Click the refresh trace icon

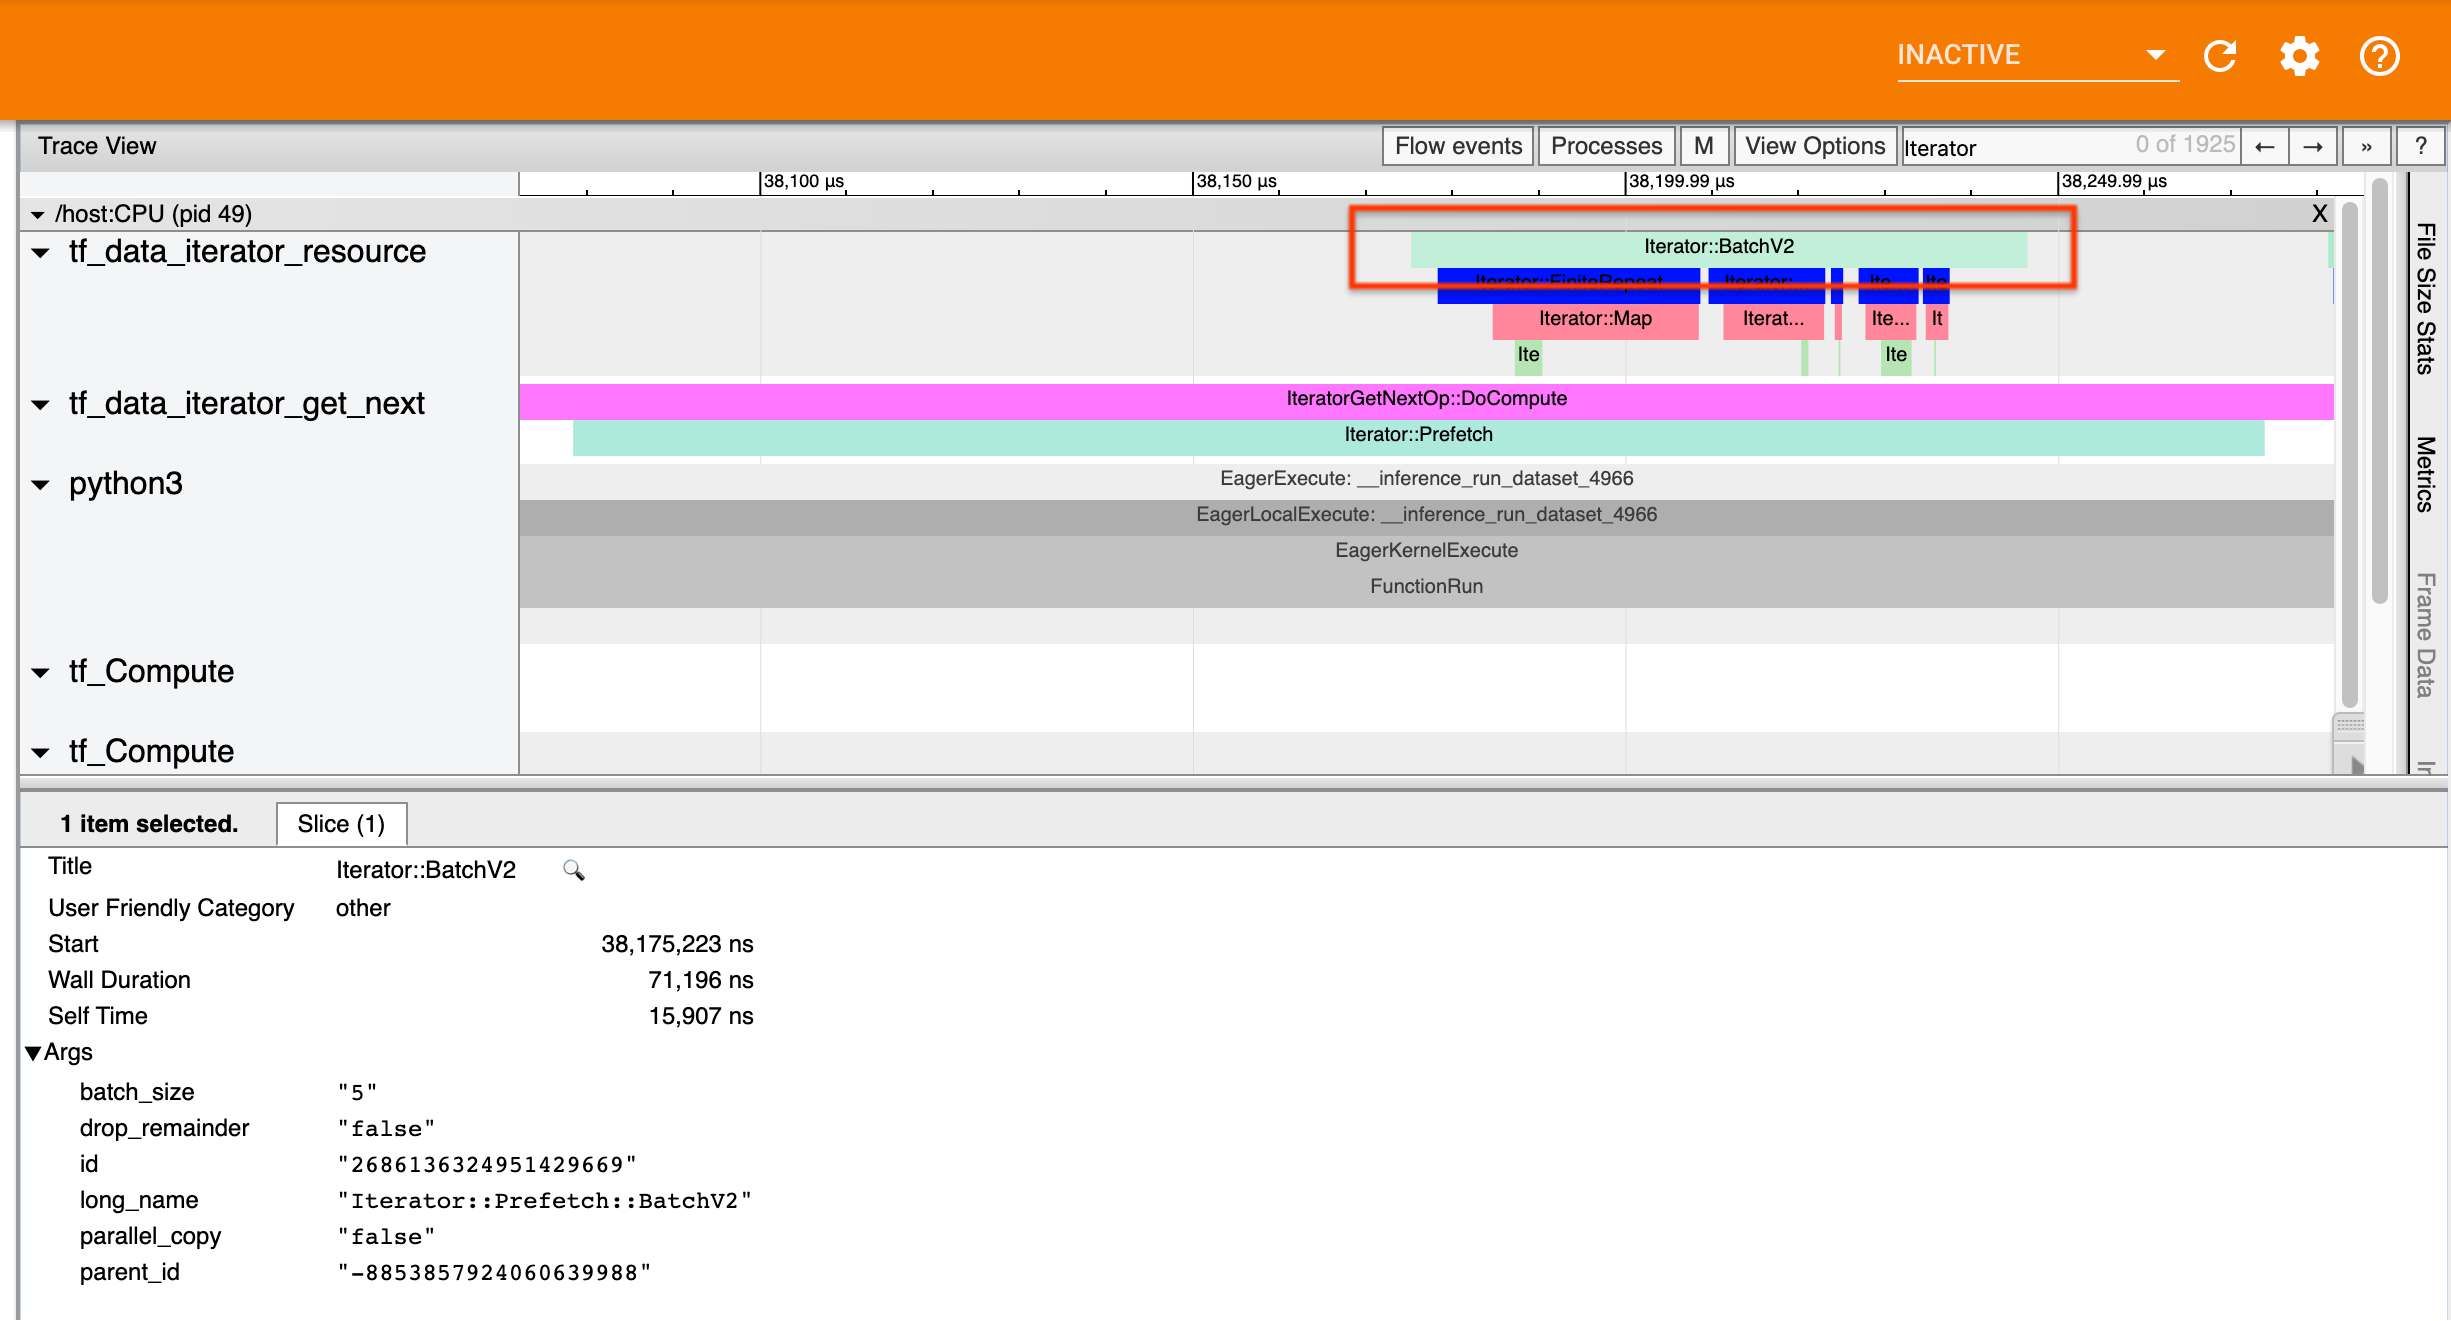point(2220,57)
